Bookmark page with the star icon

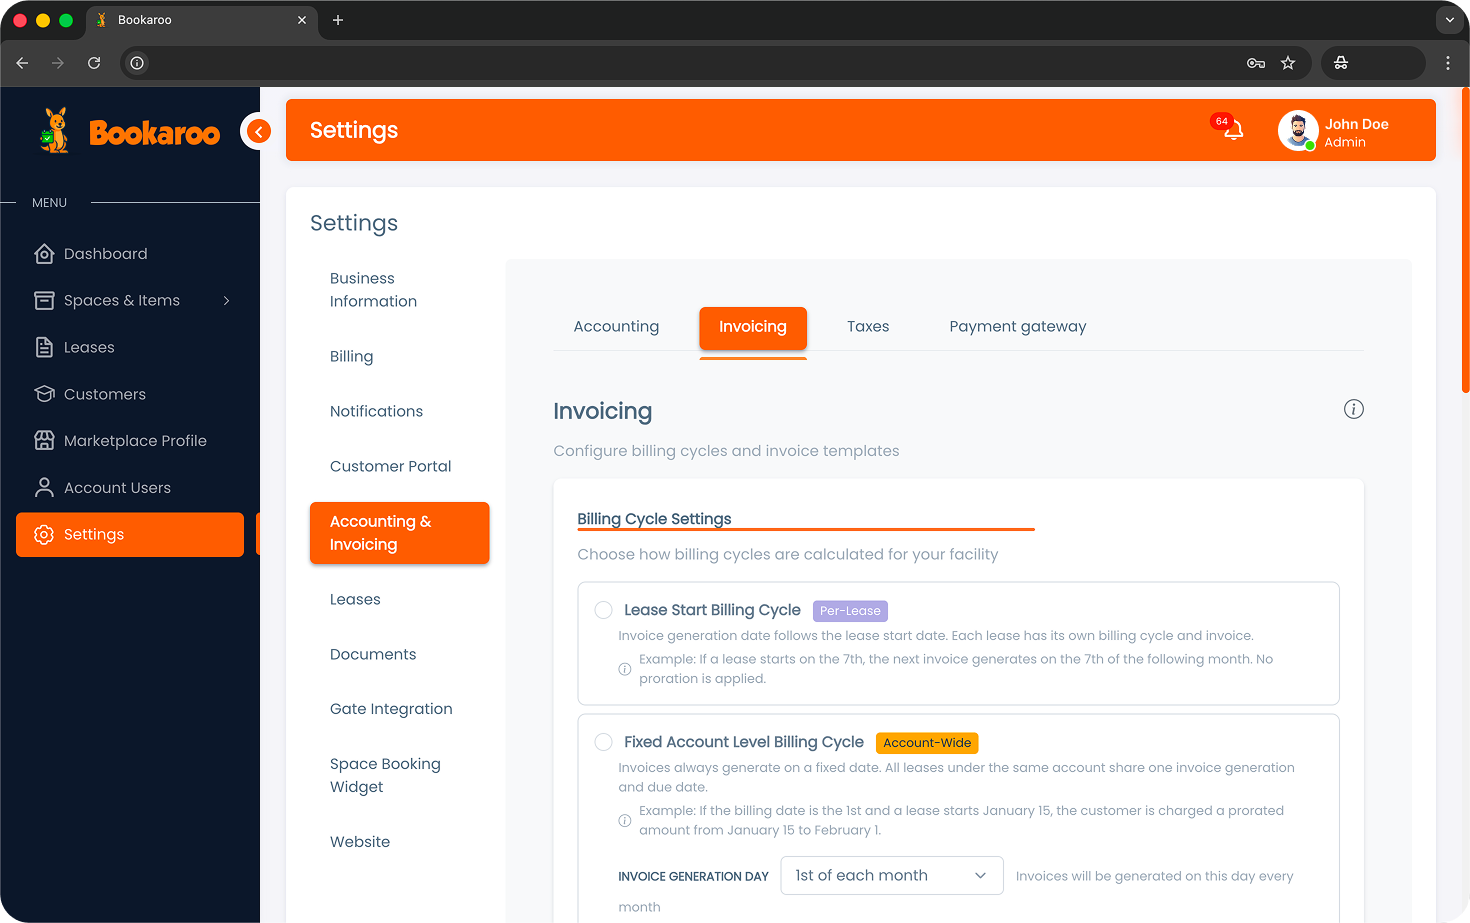(1288, 63)
